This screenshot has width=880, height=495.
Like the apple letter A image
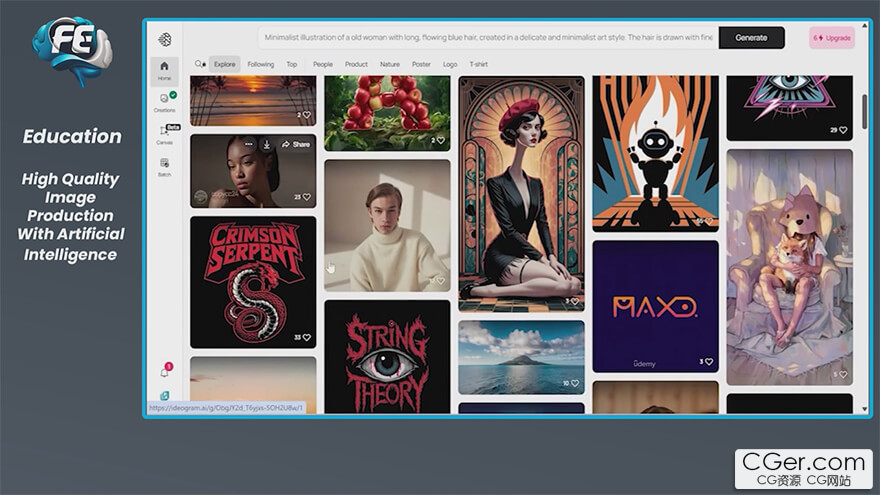441,140
